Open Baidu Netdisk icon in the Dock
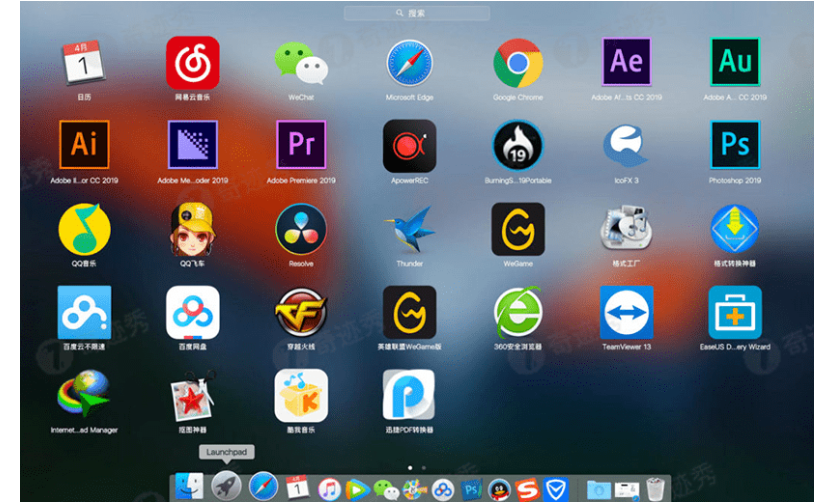The width and height of the screenshot is (822, 504). 443,490
